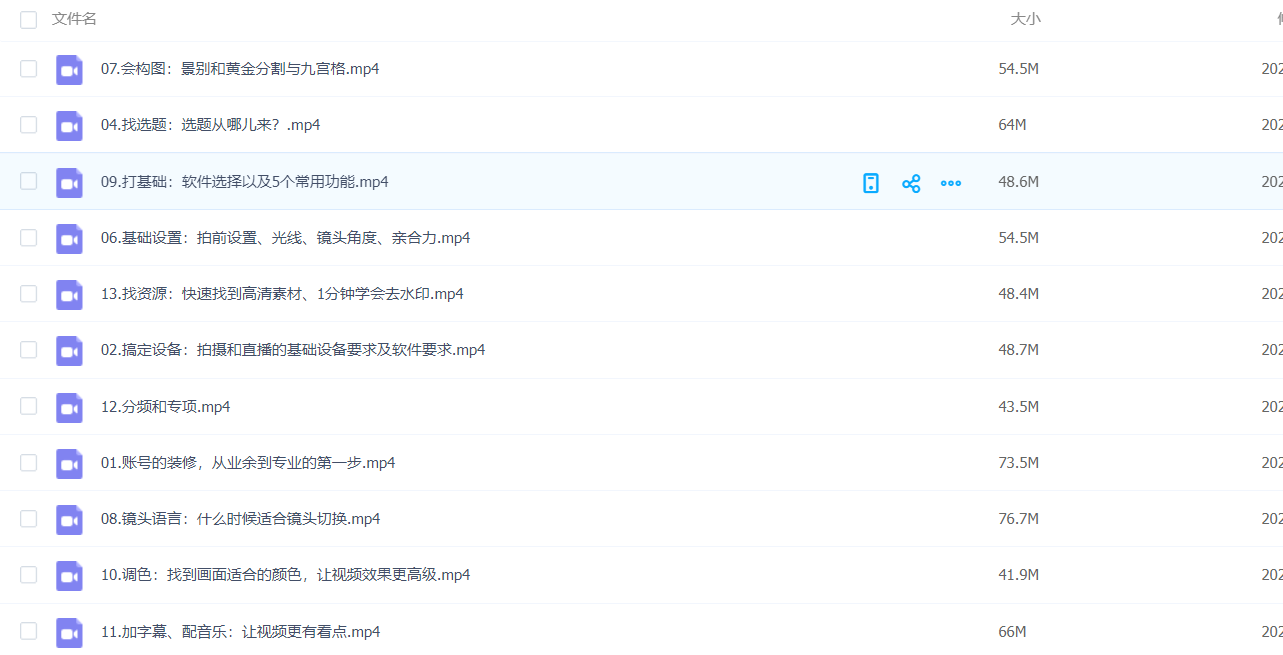Check the box for 01.账号的装修 file
This screenshot has width=1283, height=655.
point(28,462)
